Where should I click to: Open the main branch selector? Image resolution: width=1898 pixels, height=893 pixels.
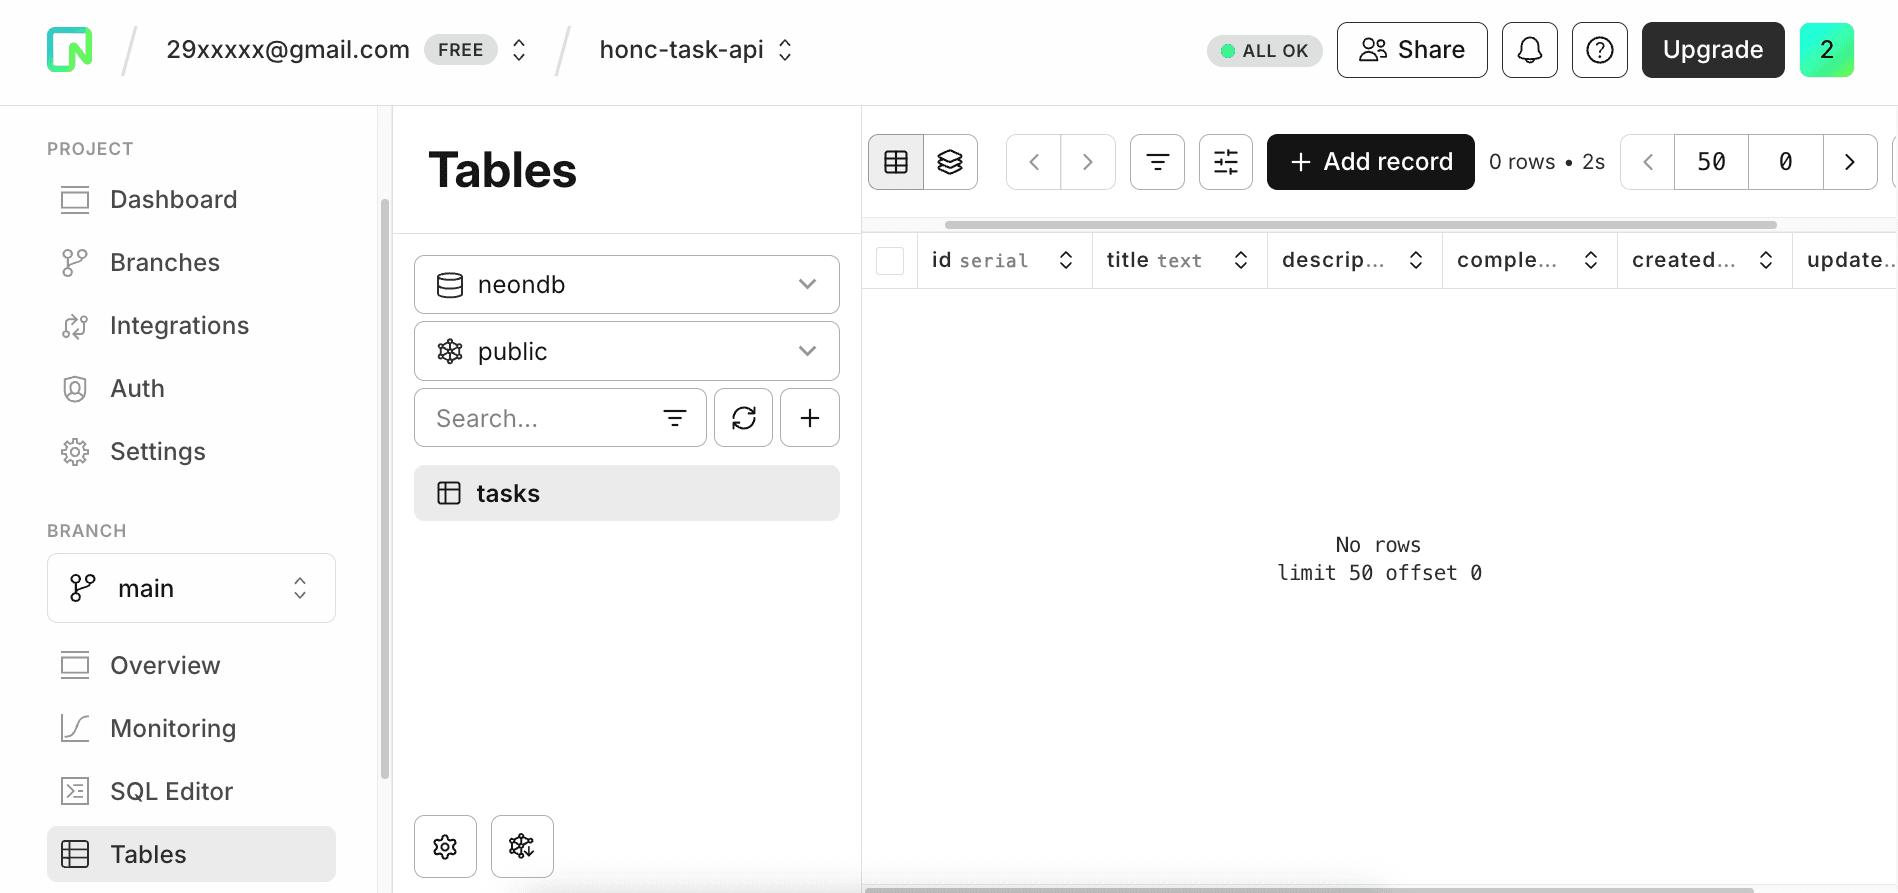pyautogui.click(x=191, y=588)
